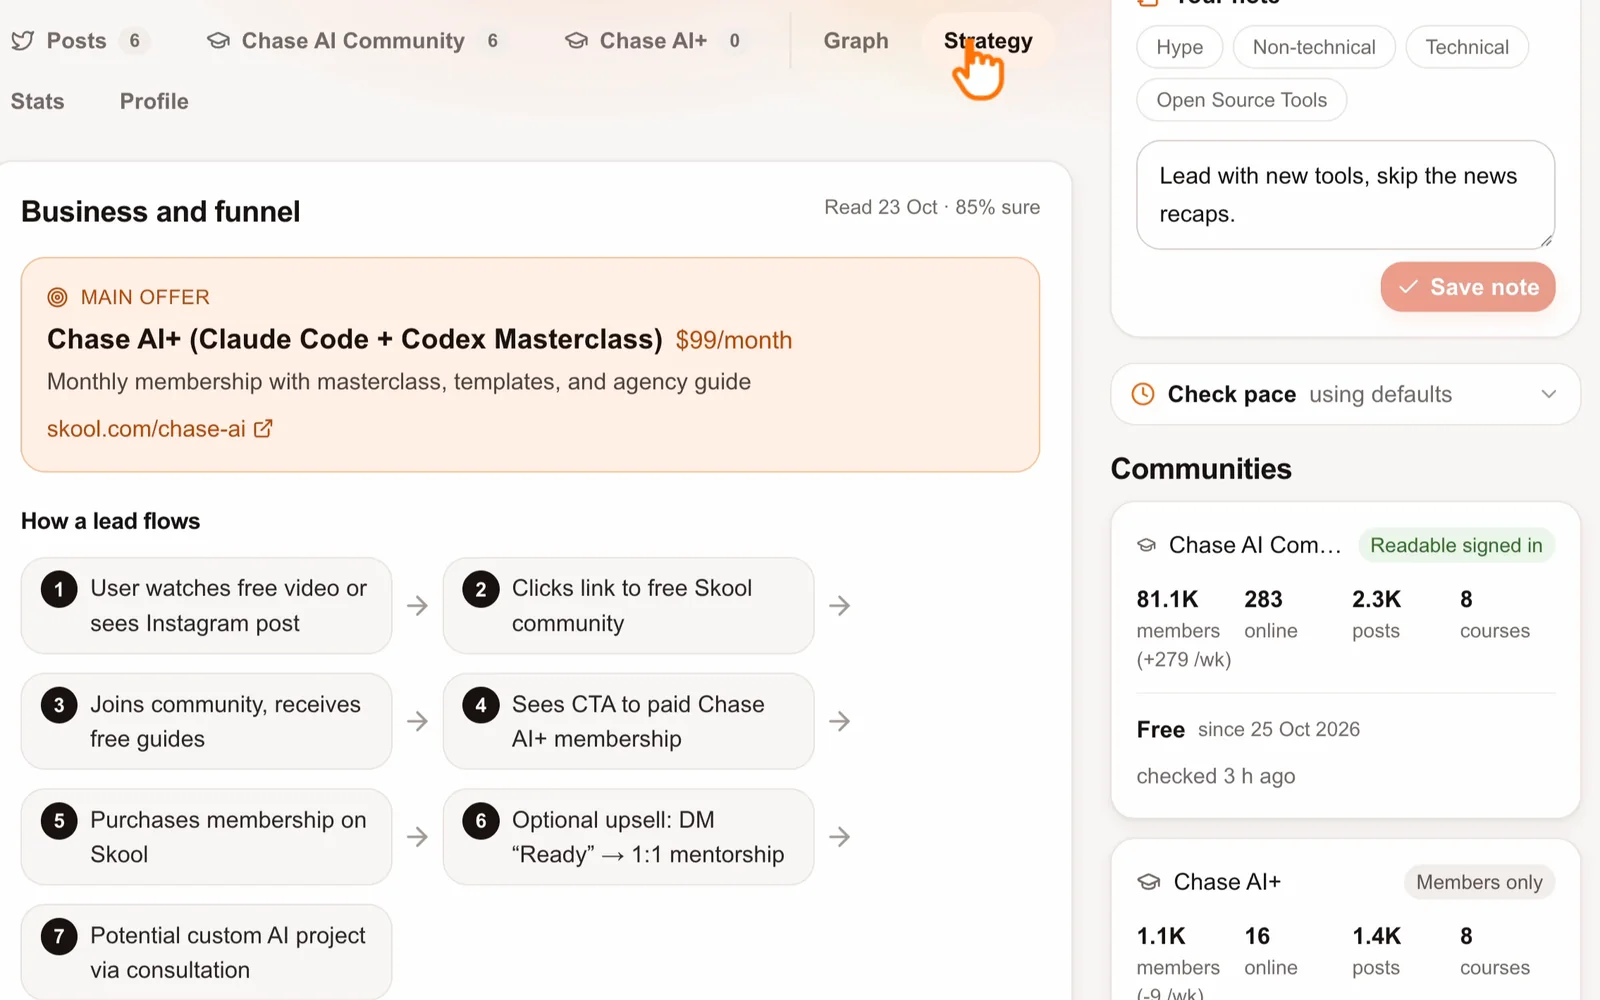1600x1000 pixels.
Task: Select step 1 User watches free video
Action: (x=206, y=606)
